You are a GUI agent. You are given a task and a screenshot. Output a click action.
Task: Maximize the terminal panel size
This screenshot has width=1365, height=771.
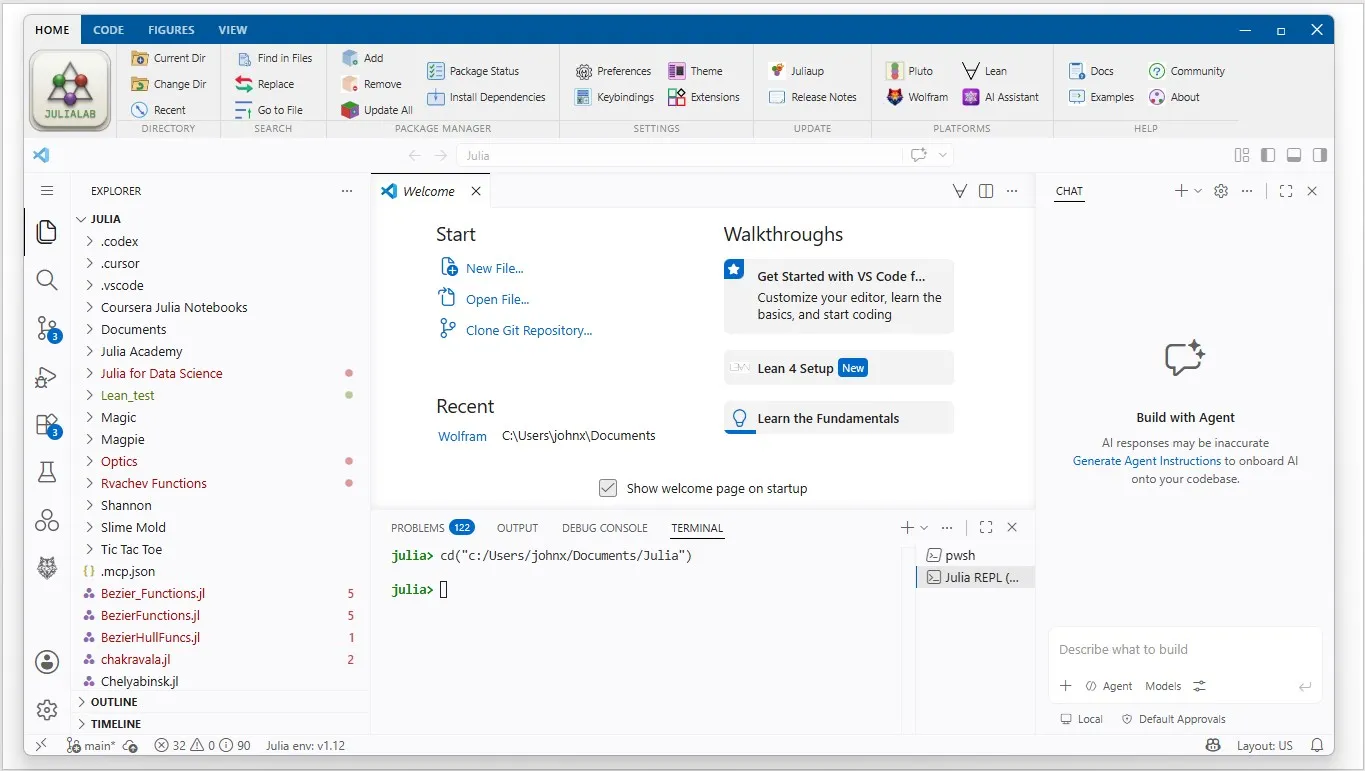tap(986, 527)
